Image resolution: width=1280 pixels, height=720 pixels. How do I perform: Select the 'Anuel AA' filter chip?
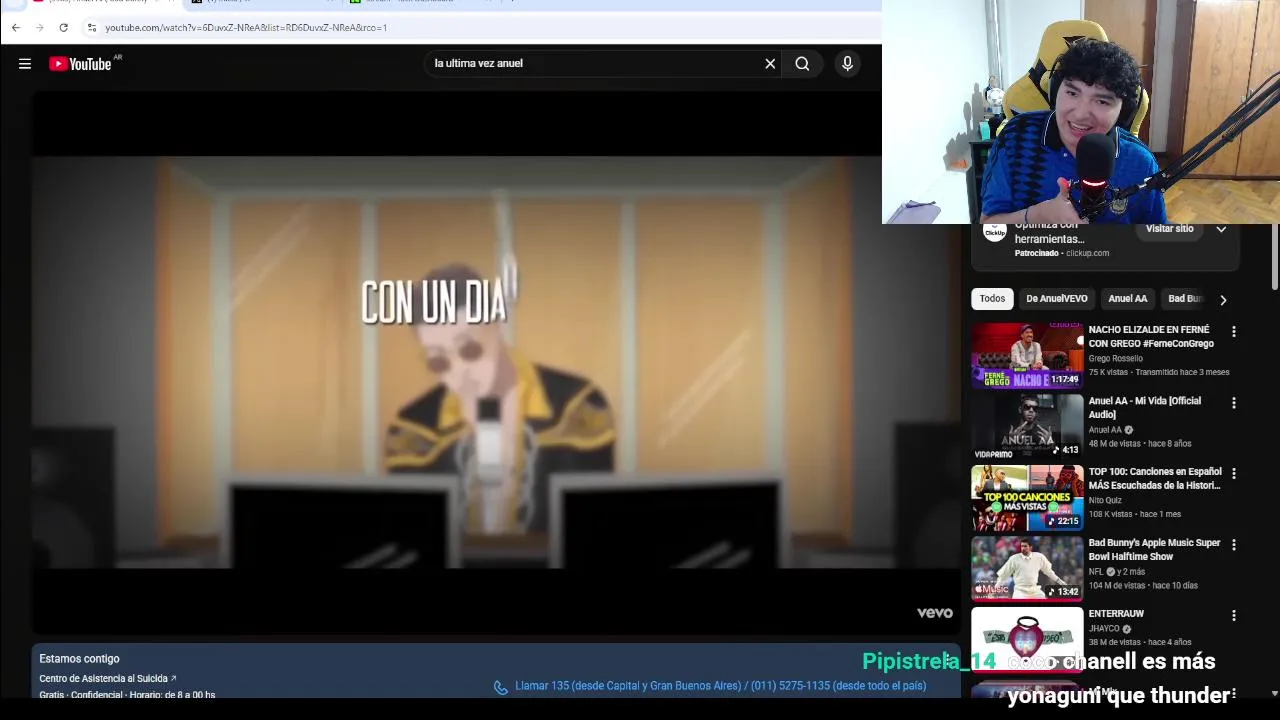pos(1127,299)
